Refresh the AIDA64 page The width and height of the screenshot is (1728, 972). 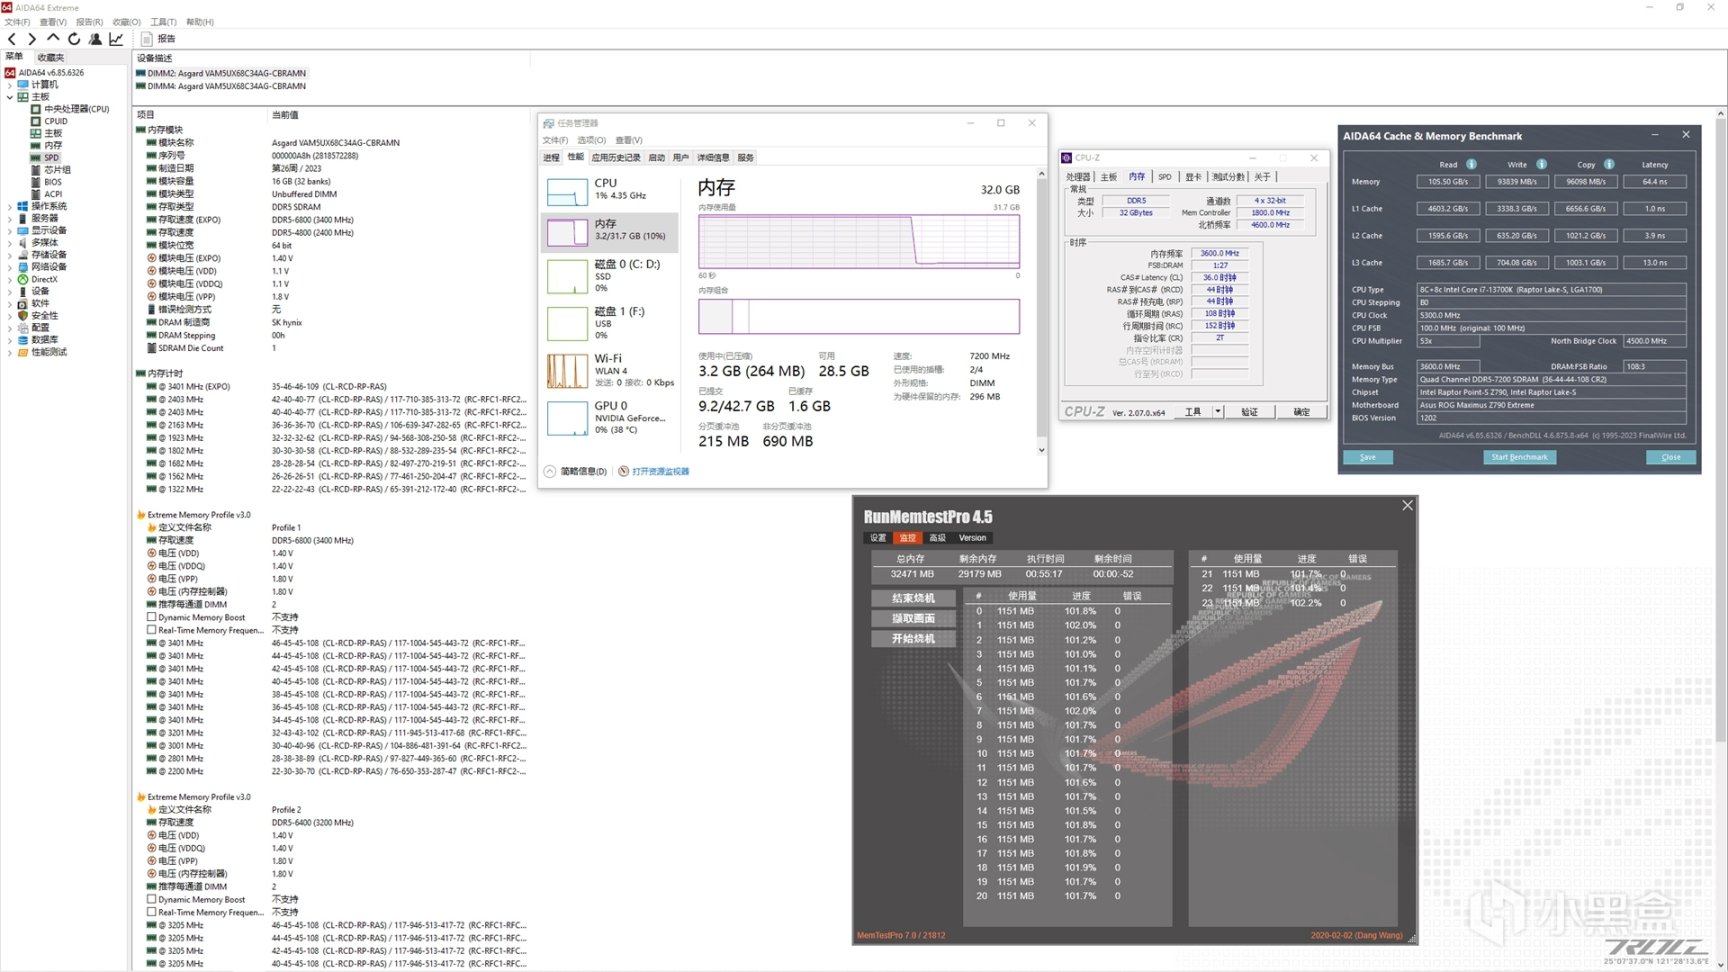coord(74,39)
